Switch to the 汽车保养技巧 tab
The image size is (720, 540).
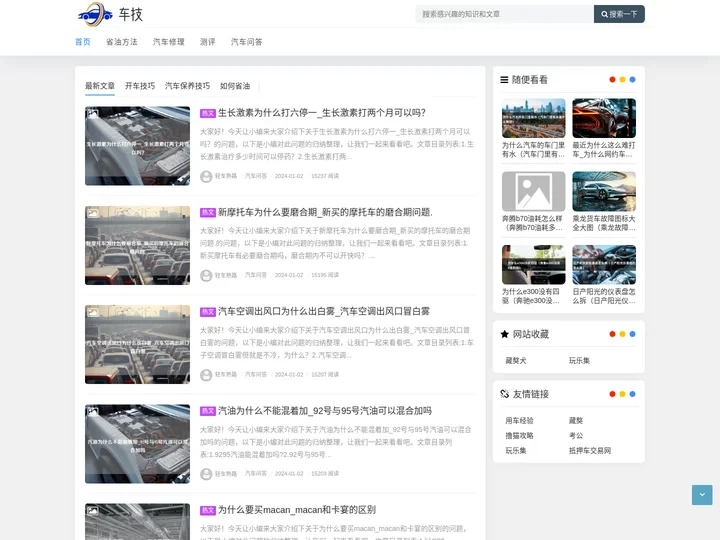tap(187, 86)
